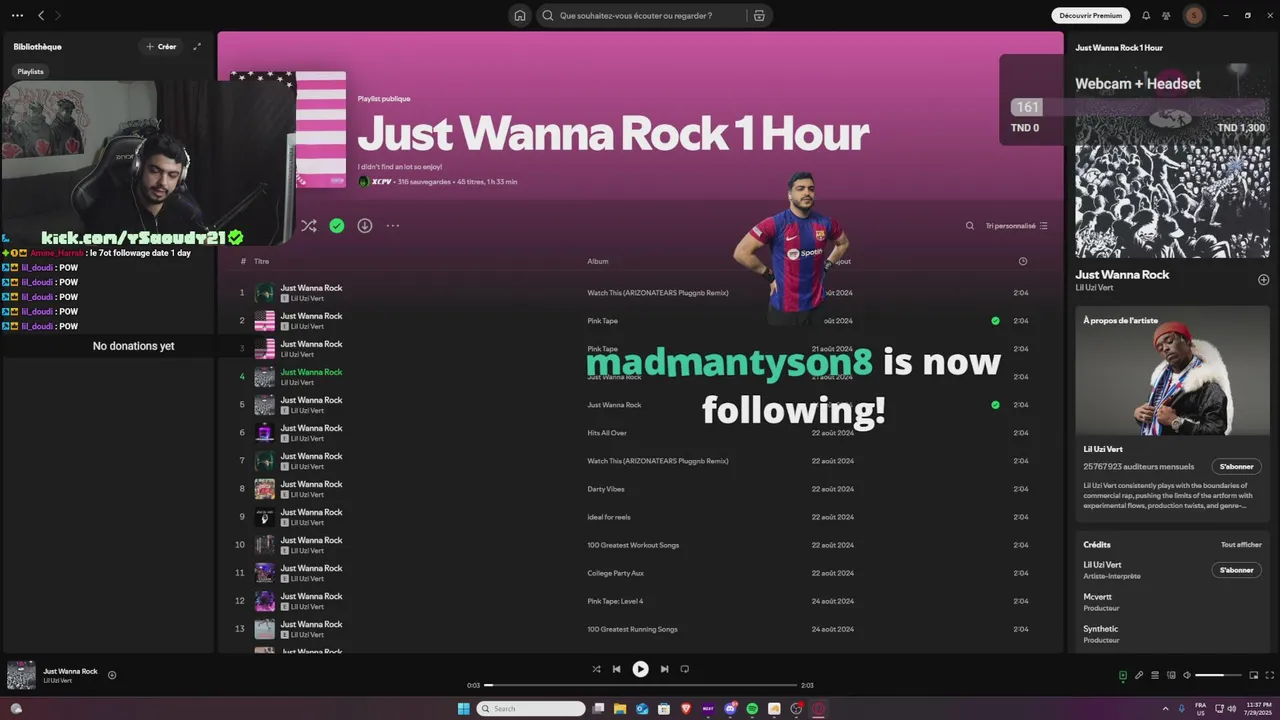Skip to next track in player
Image resolution: width=1280 pixels, height=720 pixels.
pos(664,669)
